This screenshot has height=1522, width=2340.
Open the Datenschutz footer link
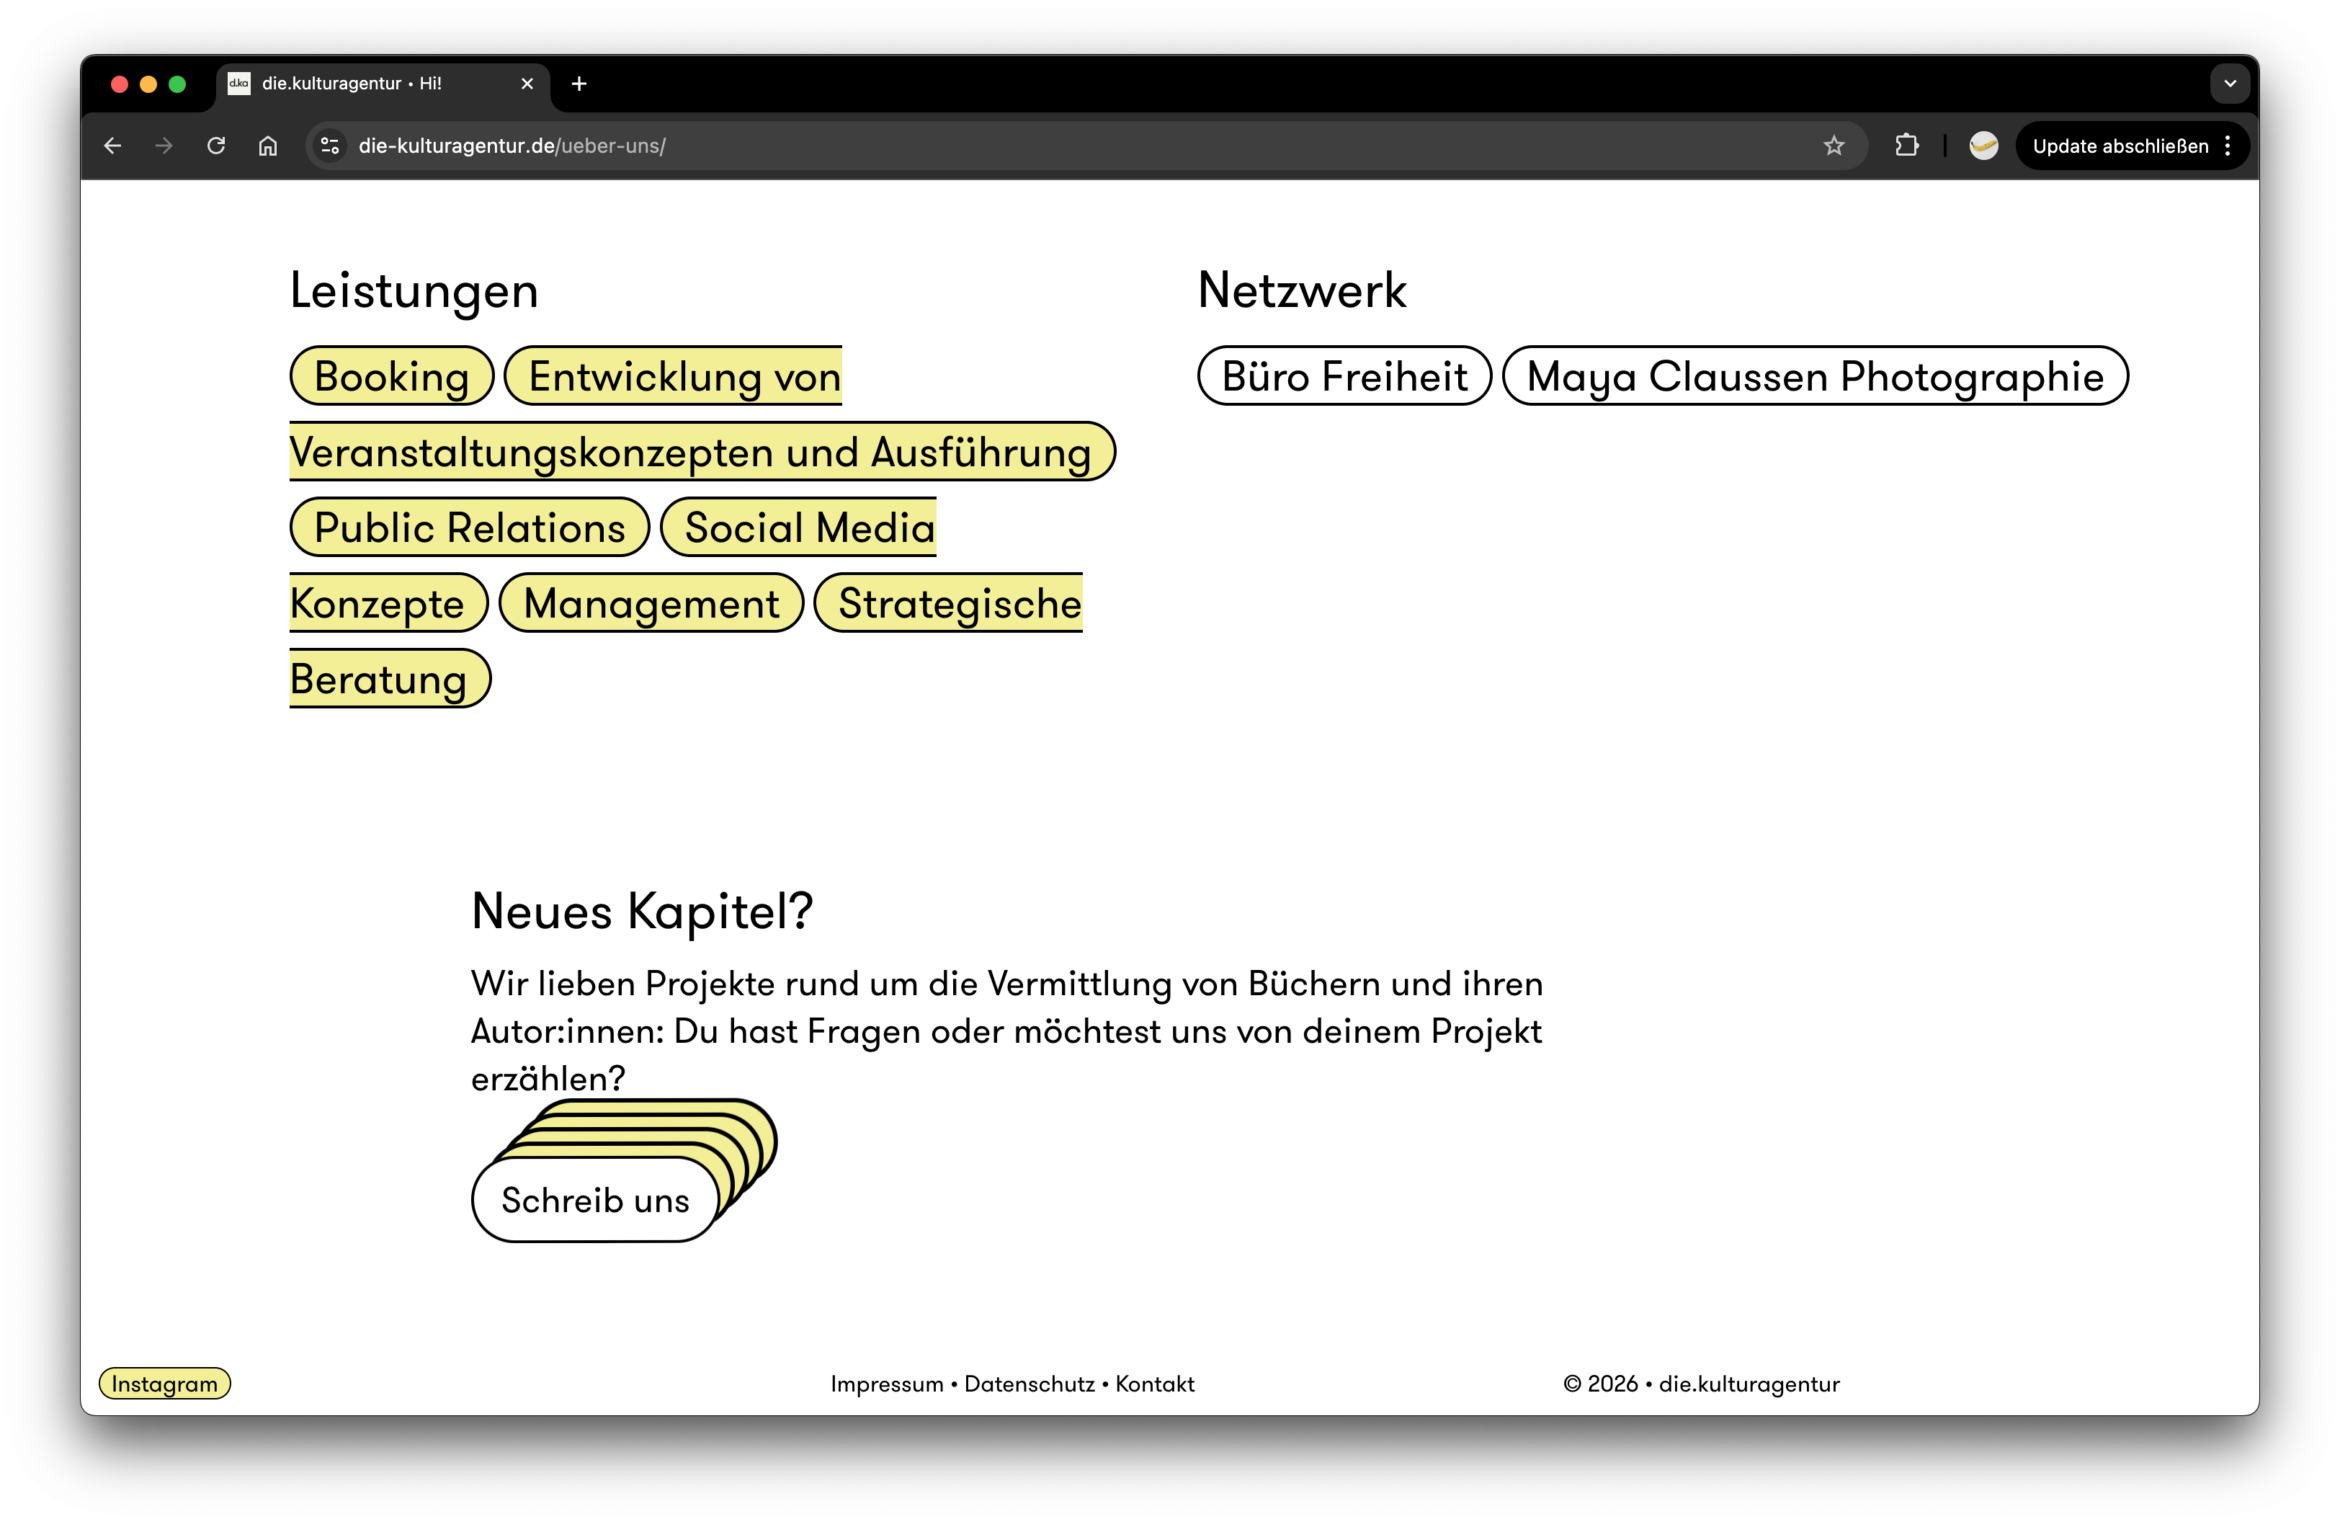pyautogui.click(x=1029, y=1384)
